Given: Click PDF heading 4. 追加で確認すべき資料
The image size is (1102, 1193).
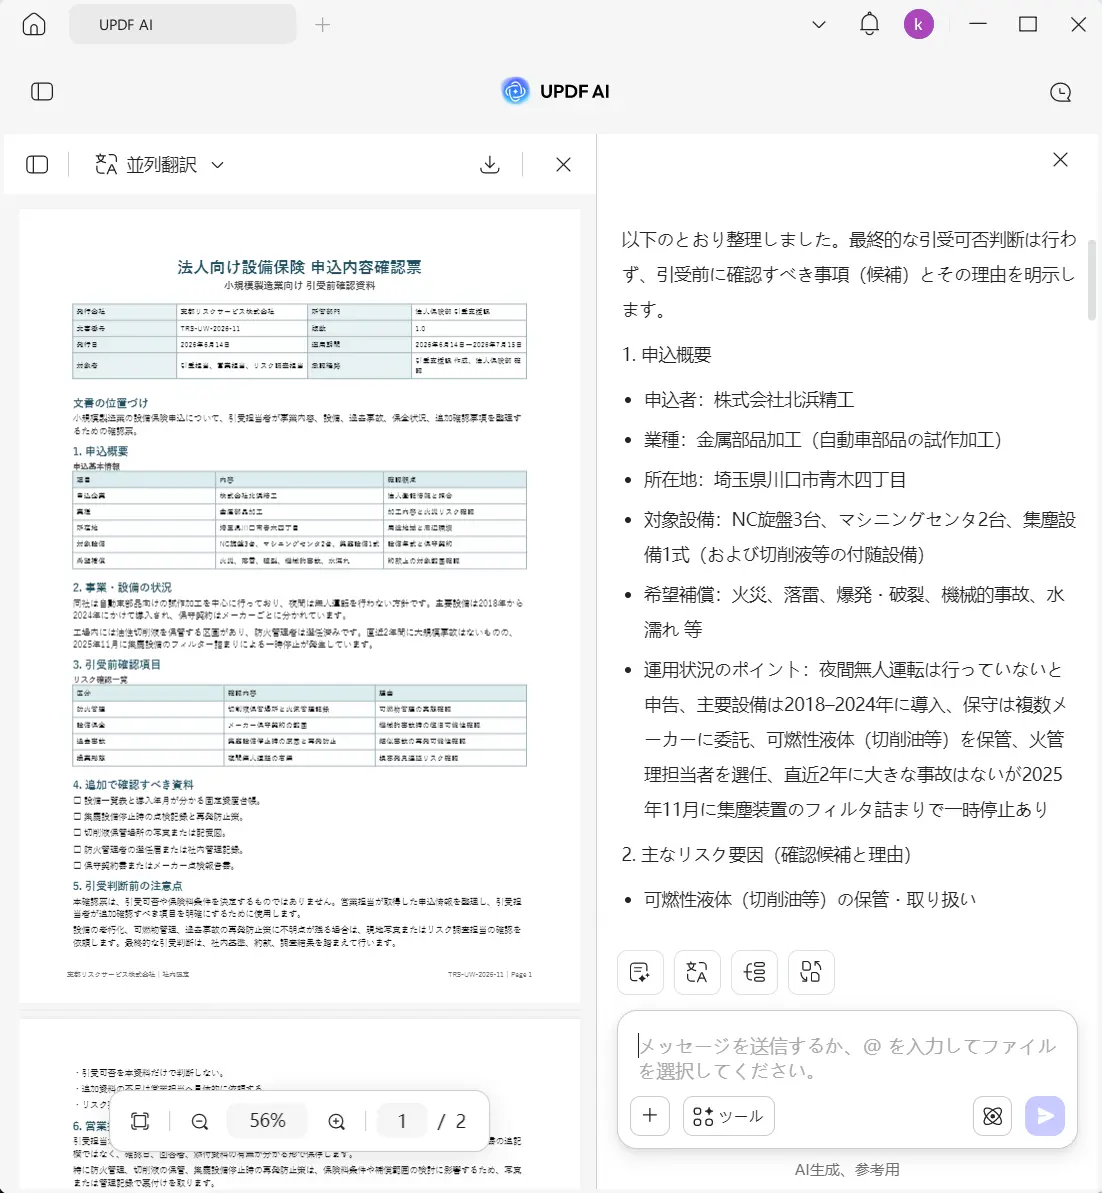Looking at the screenshot, I should (x=133, y=784).
